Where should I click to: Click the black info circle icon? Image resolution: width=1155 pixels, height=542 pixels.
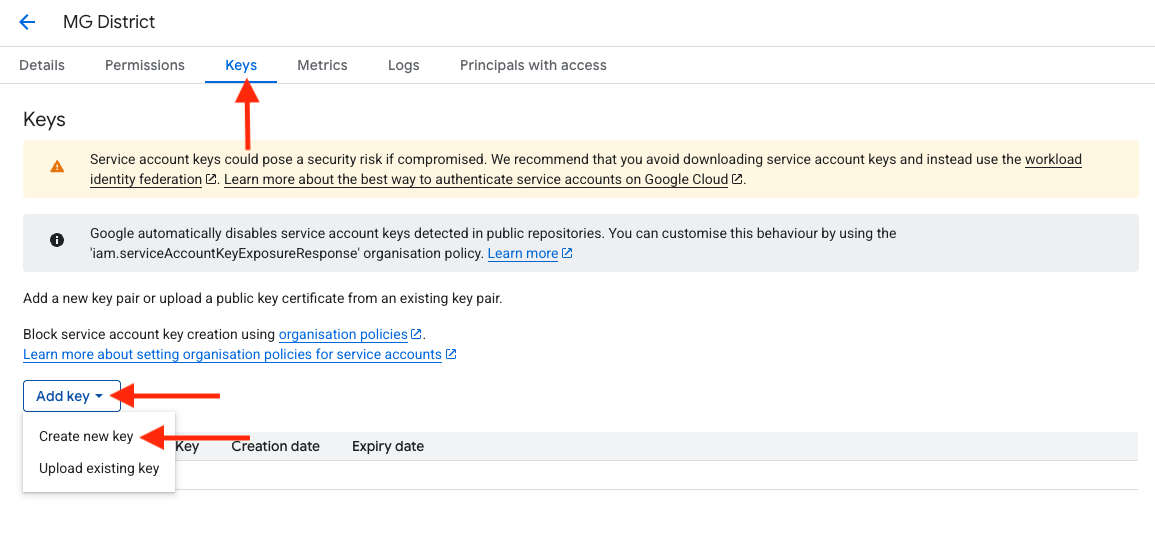[x=57, y=241]
